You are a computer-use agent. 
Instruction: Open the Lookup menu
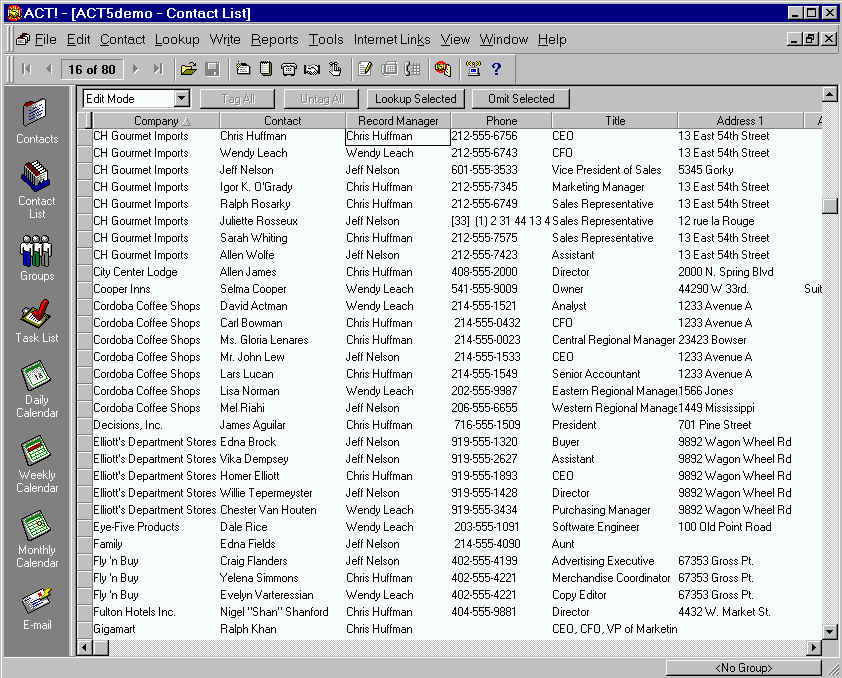pos(177,40)
